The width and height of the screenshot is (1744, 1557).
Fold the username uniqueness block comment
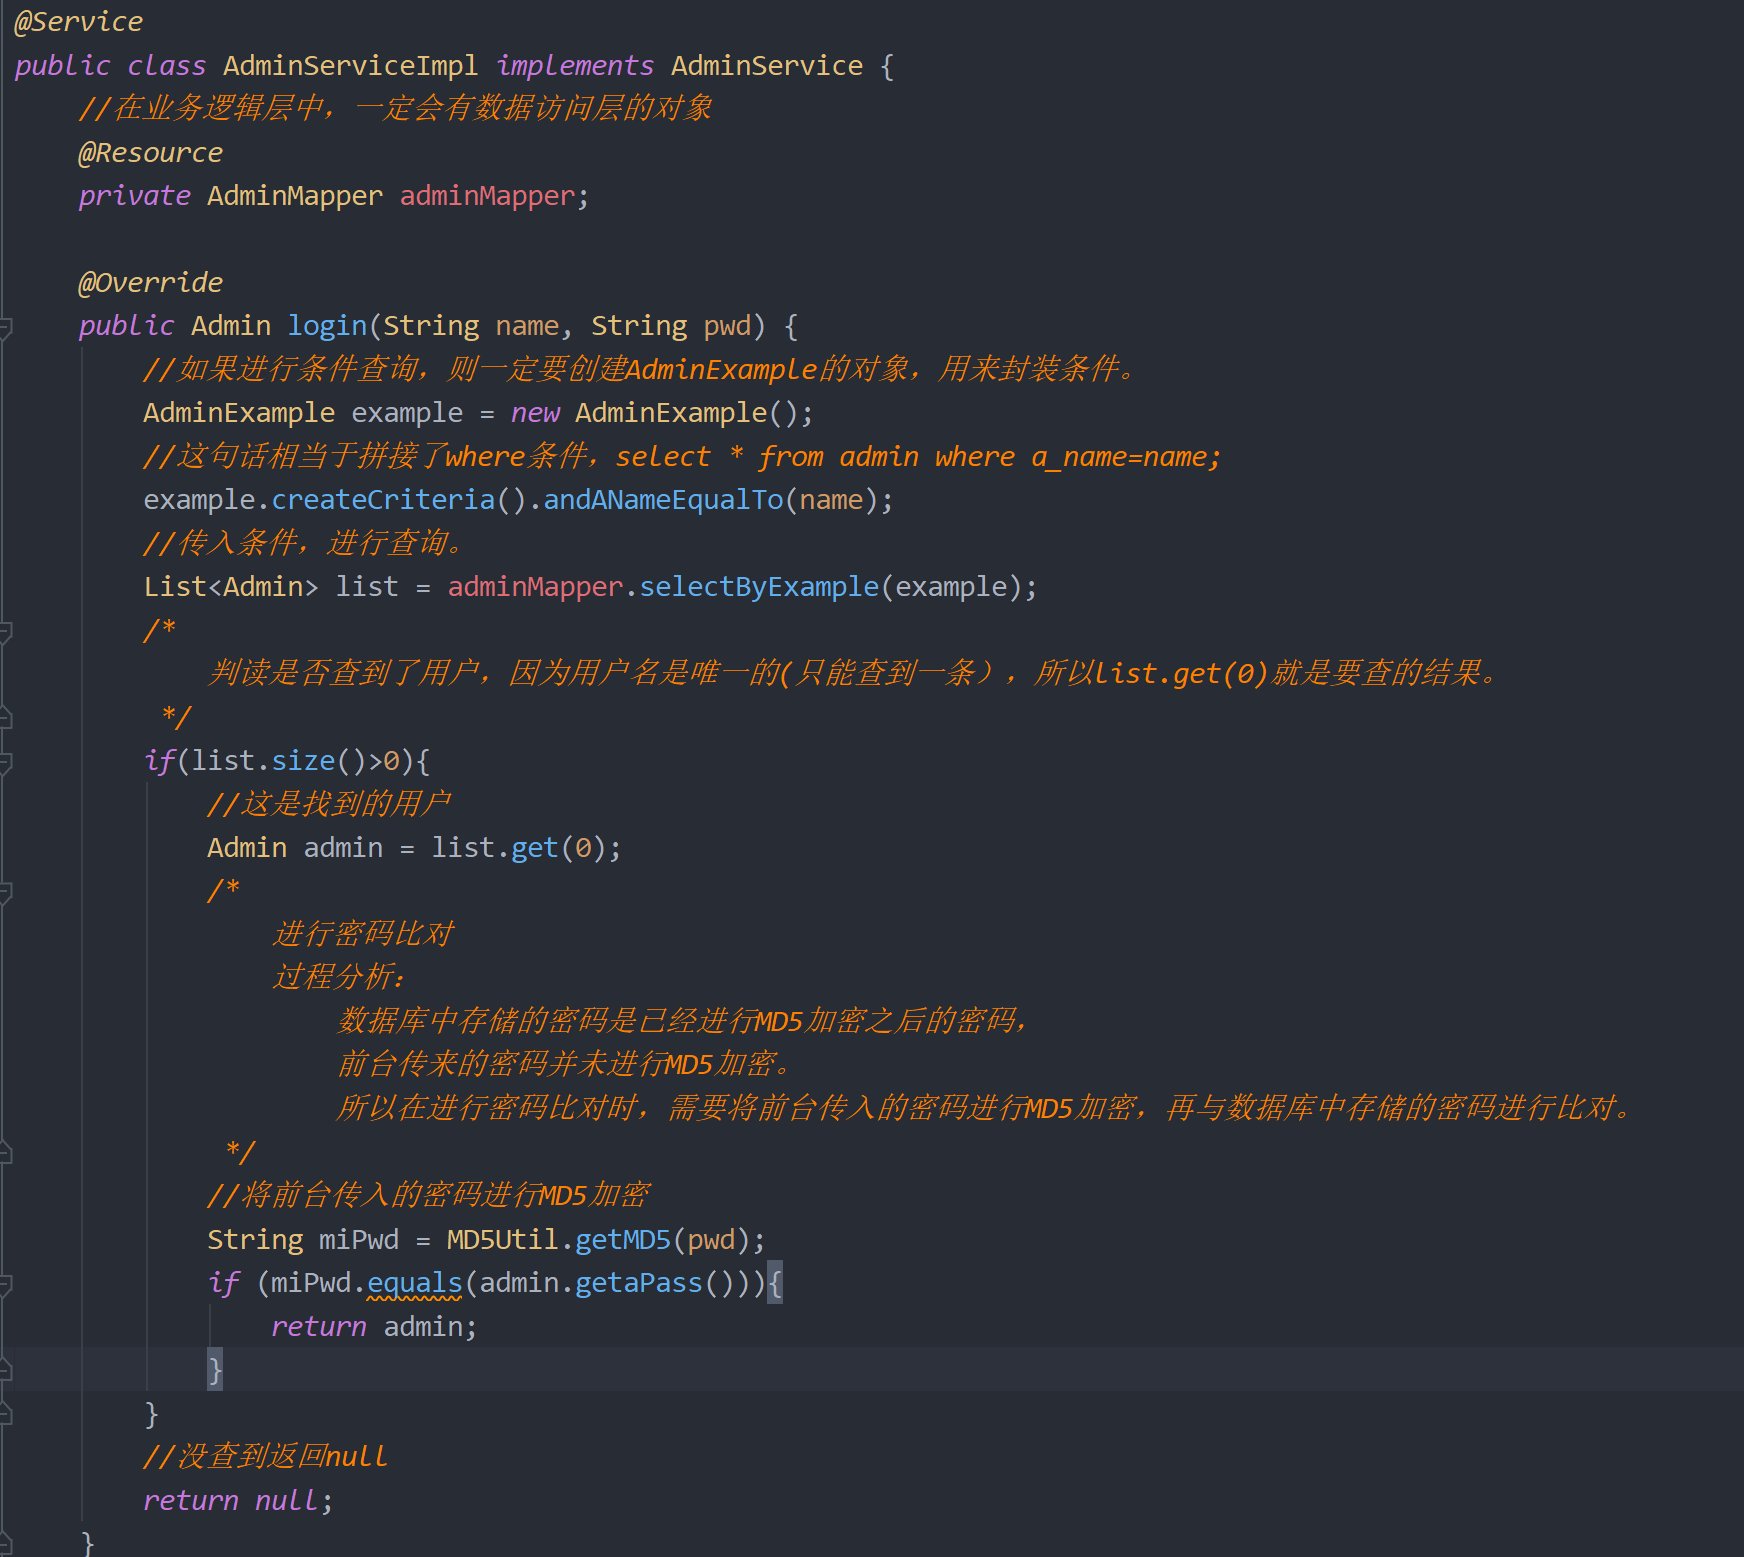pos(5,631)
